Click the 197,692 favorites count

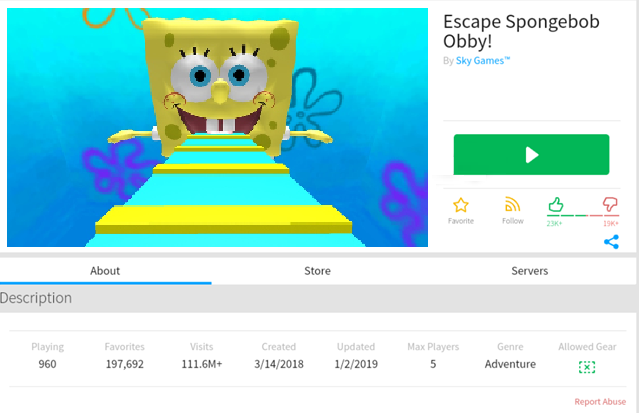(125, 364)
